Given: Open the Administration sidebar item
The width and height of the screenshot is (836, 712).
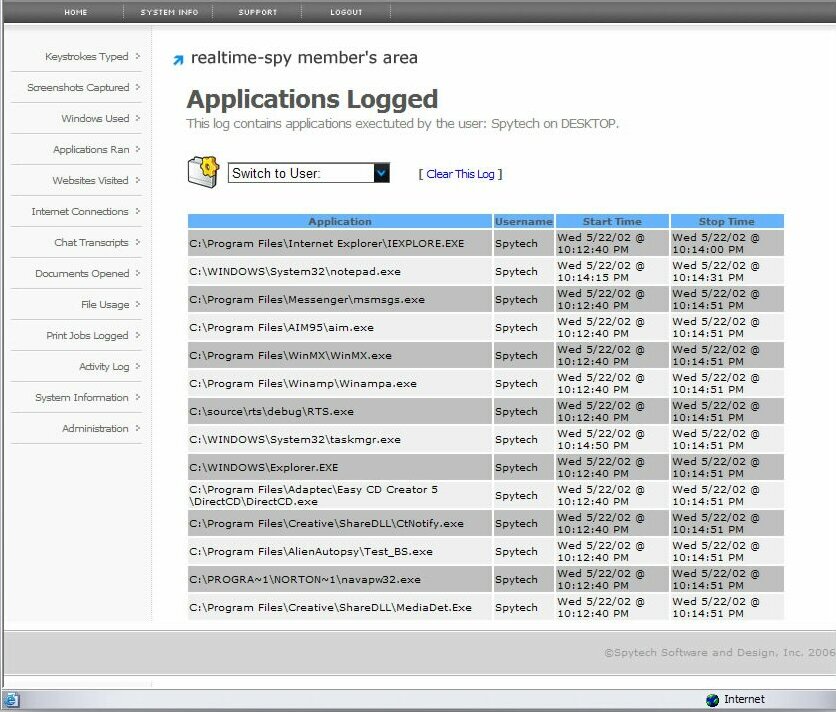Looking at the screenshot, I should click(x=95, y=429).
